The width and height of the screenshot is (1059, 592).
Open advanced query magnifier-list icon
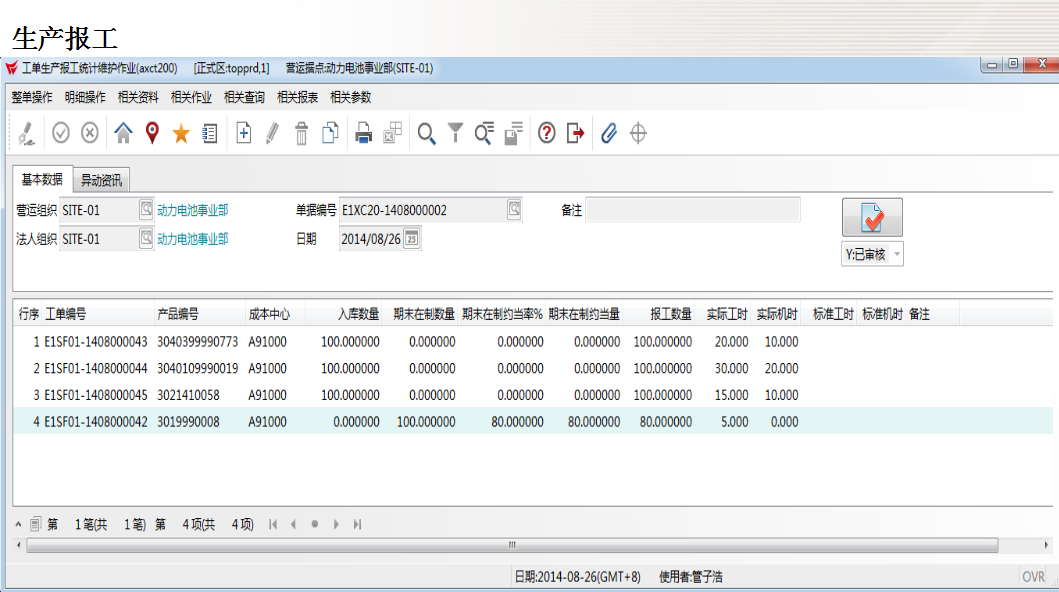484,133
